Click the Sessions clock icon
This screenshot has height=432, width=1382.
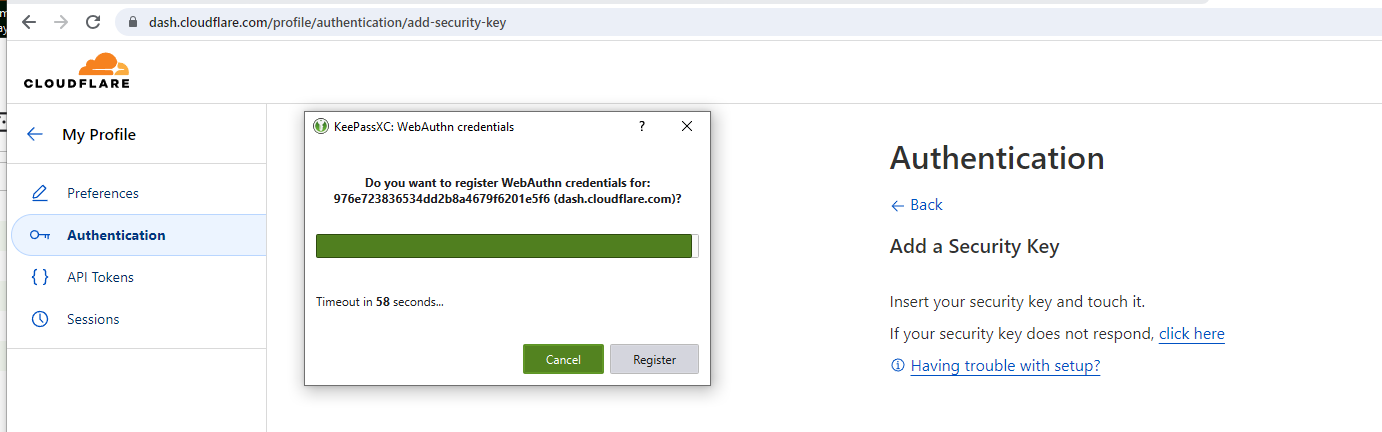(40, 319)
